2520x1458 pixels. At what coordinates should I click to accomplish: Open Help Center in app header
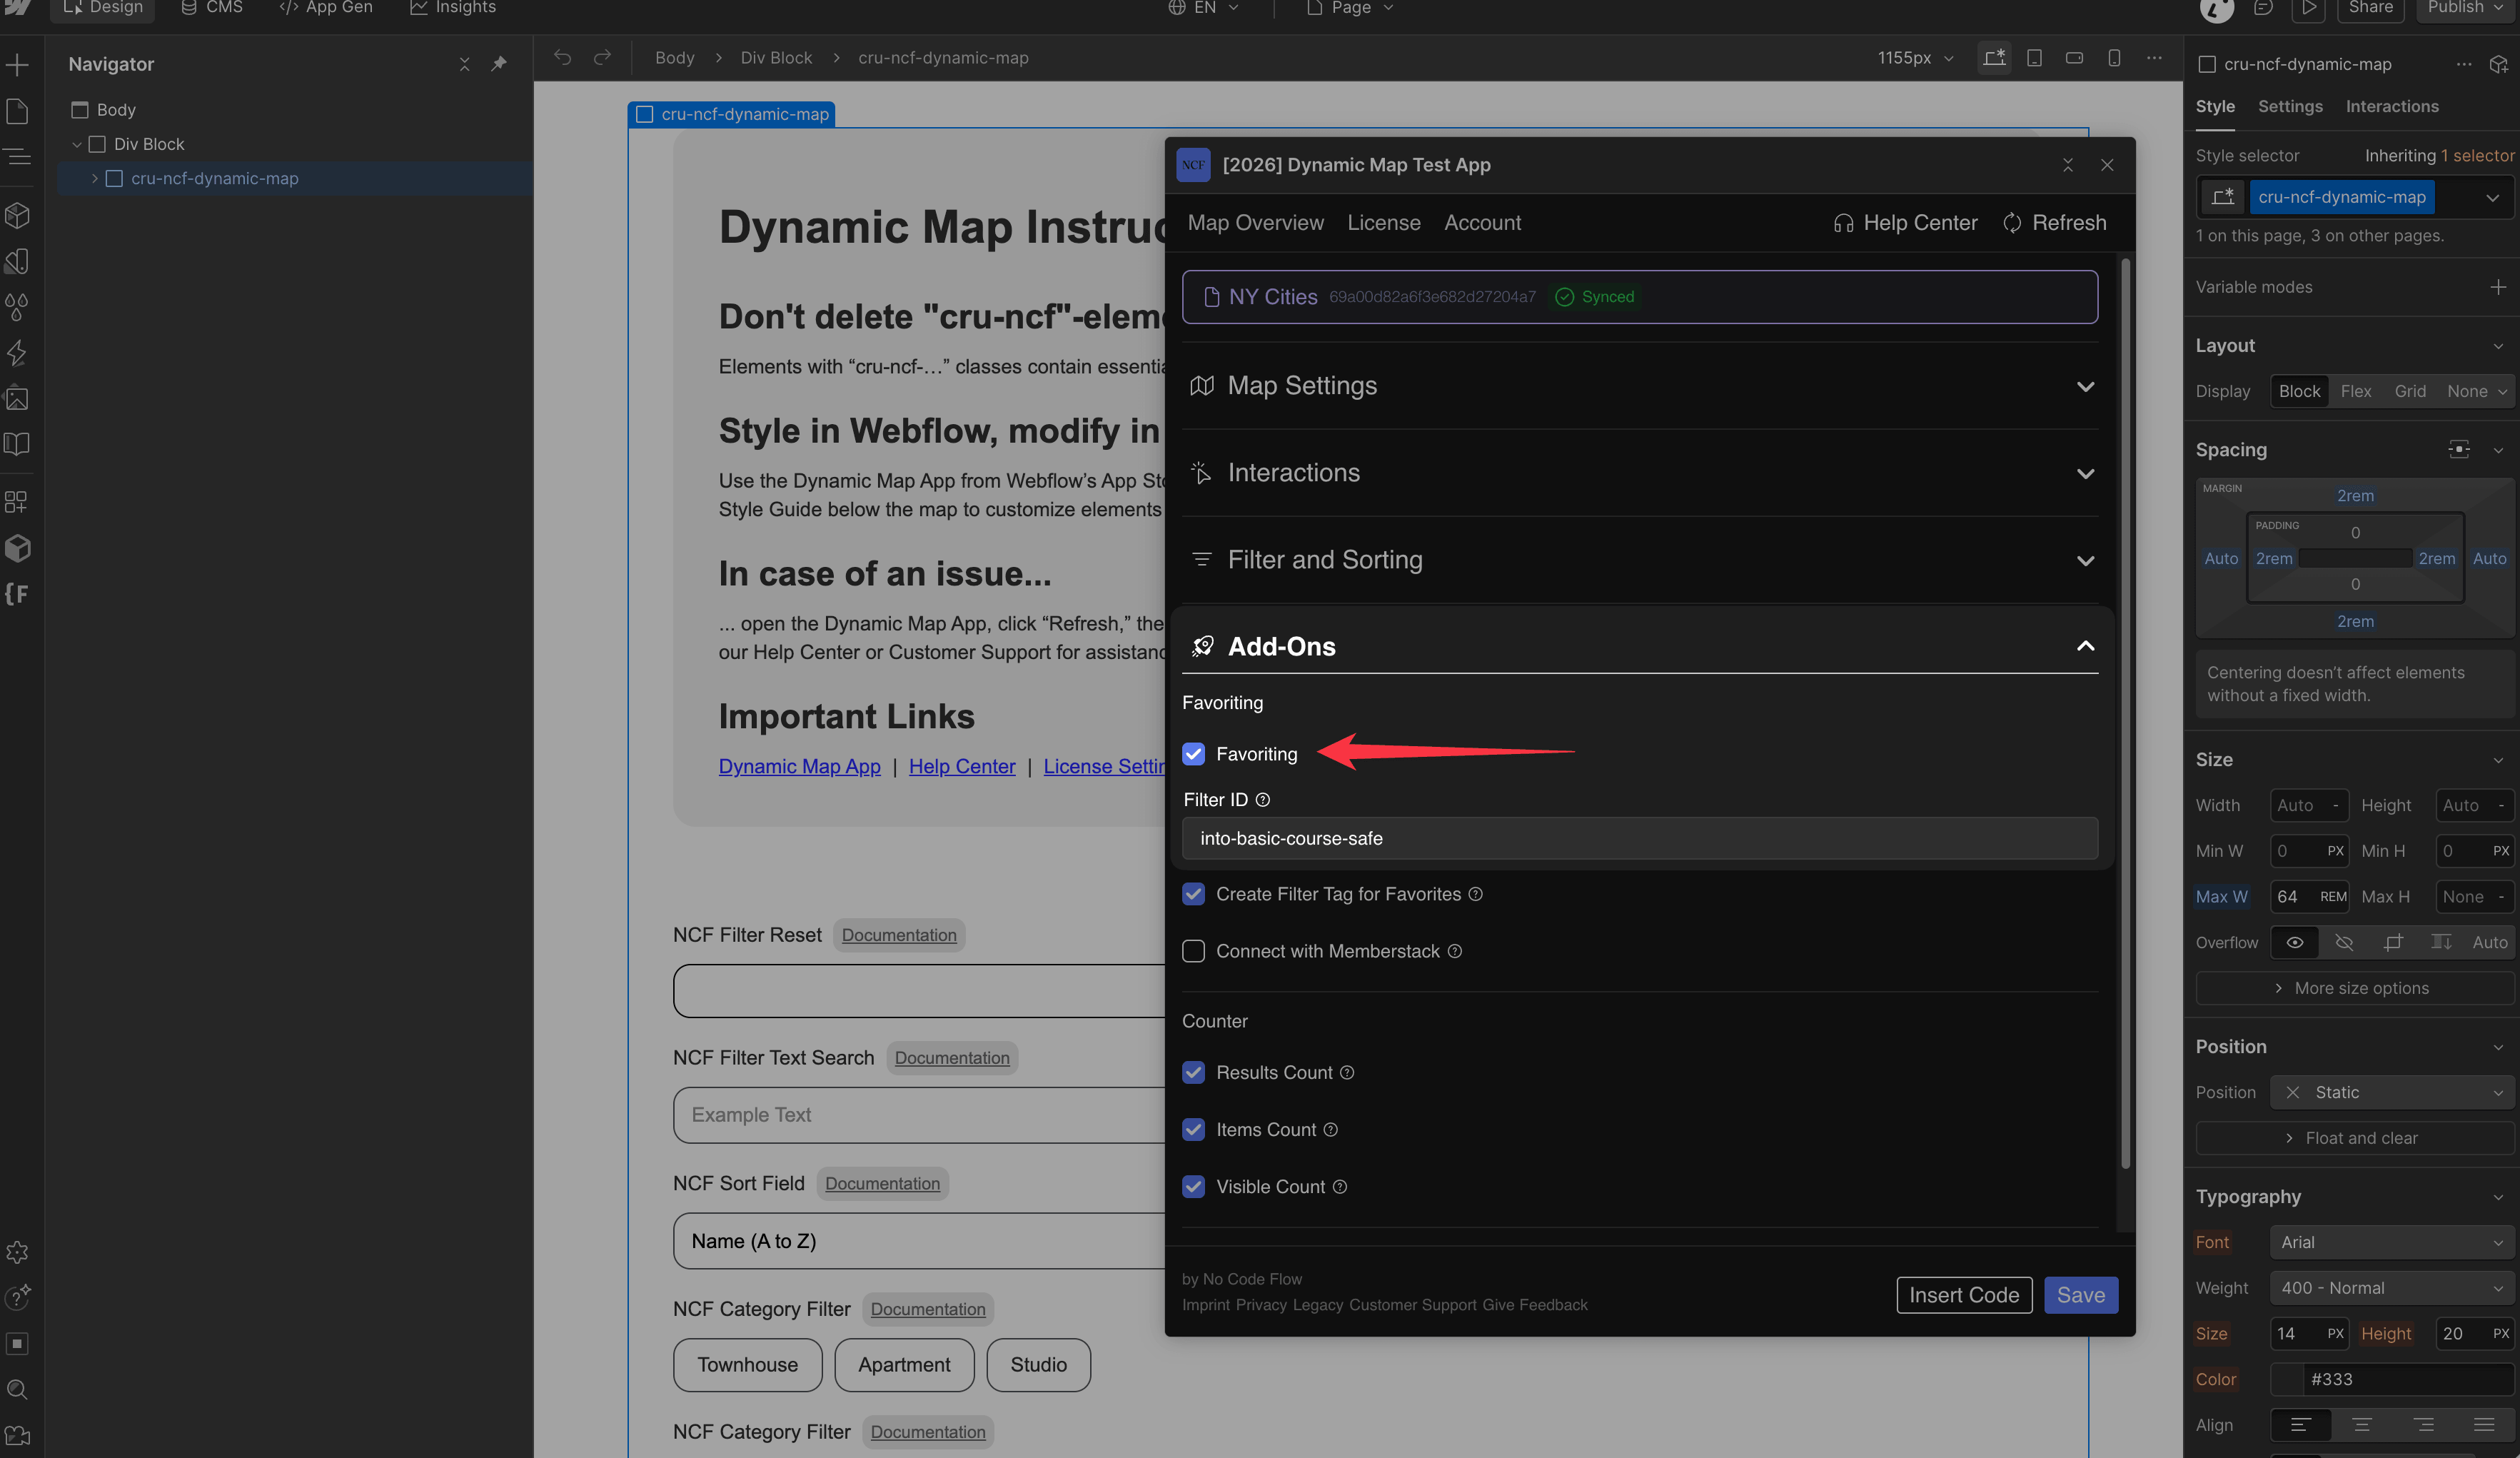click(x=1905, y=223)
